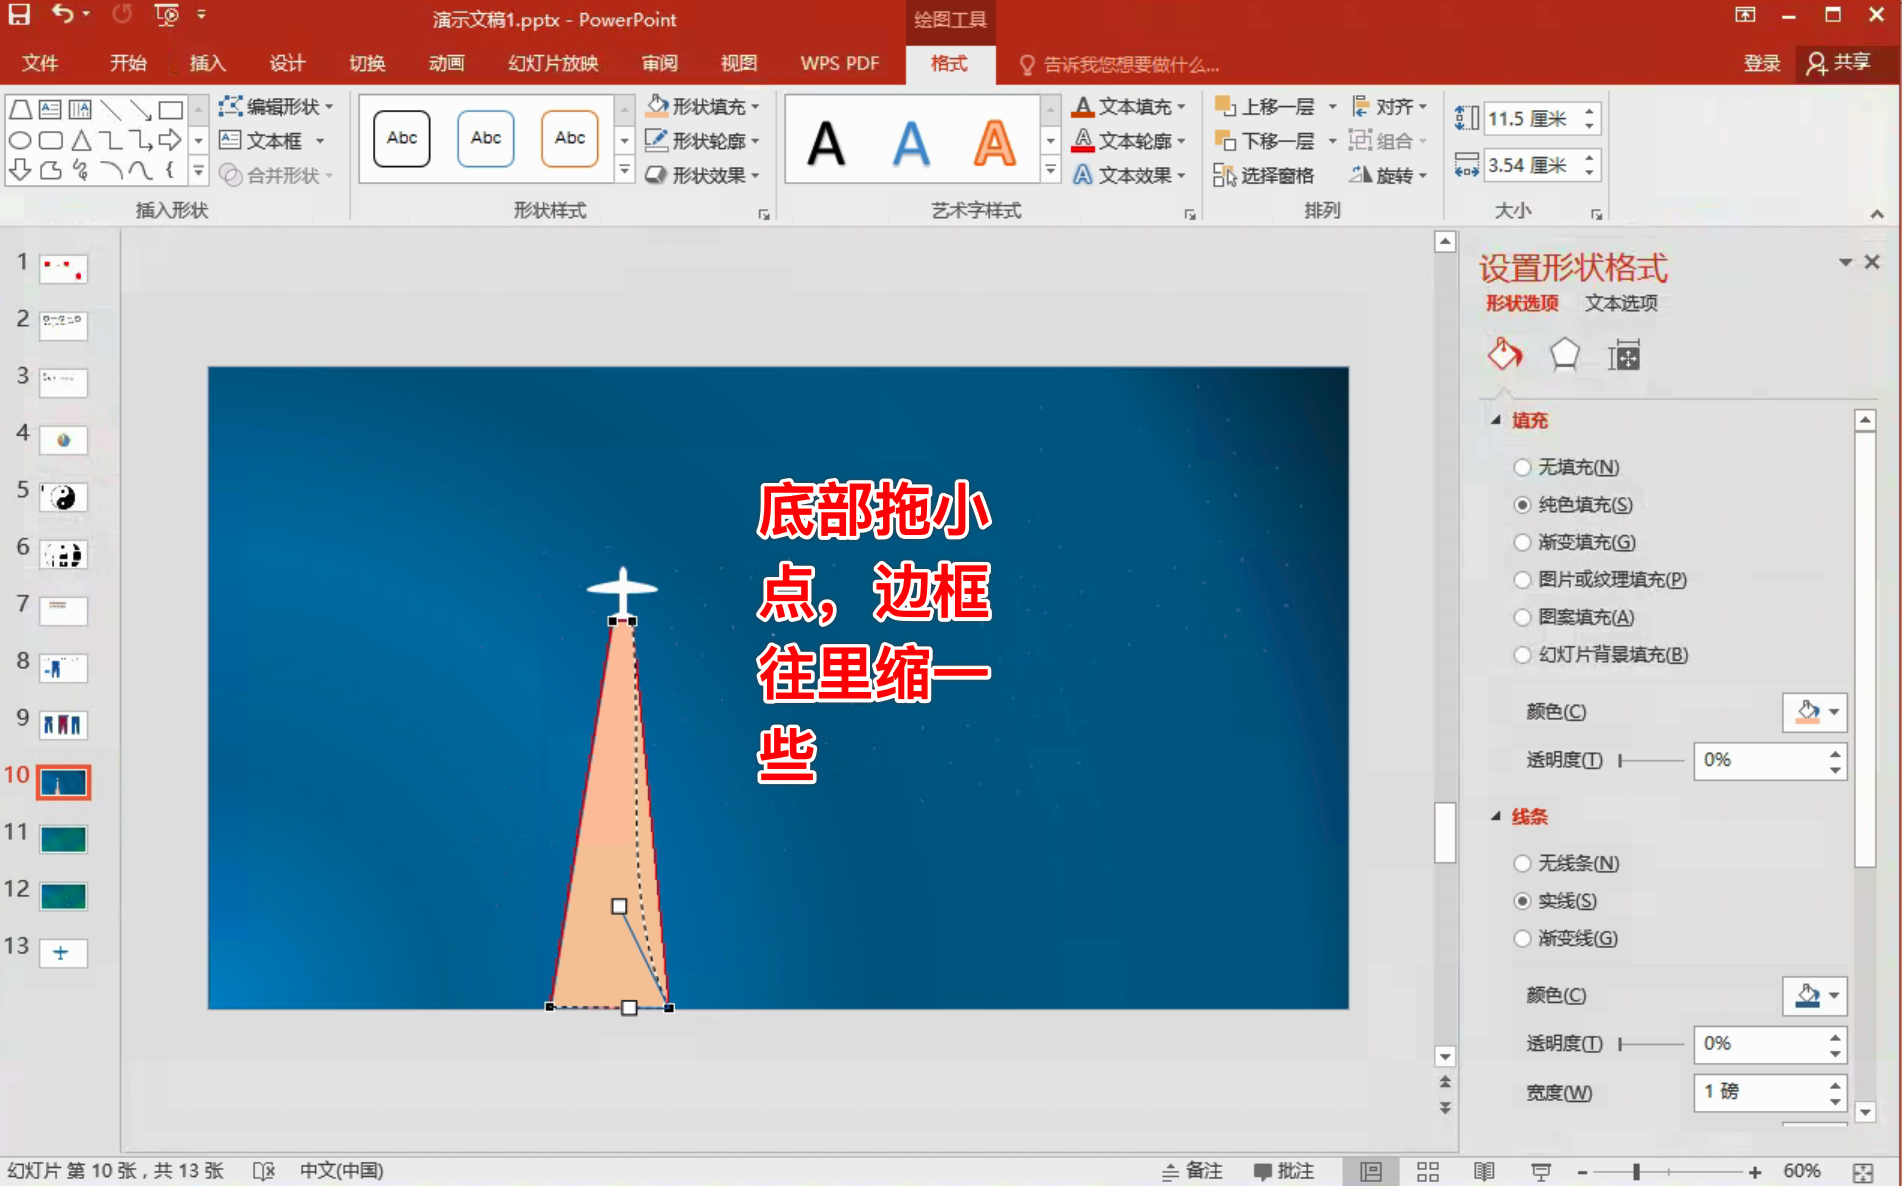Click the Text Fill (文本填充) icon

pyautogui.click(x=1083, y=106)
